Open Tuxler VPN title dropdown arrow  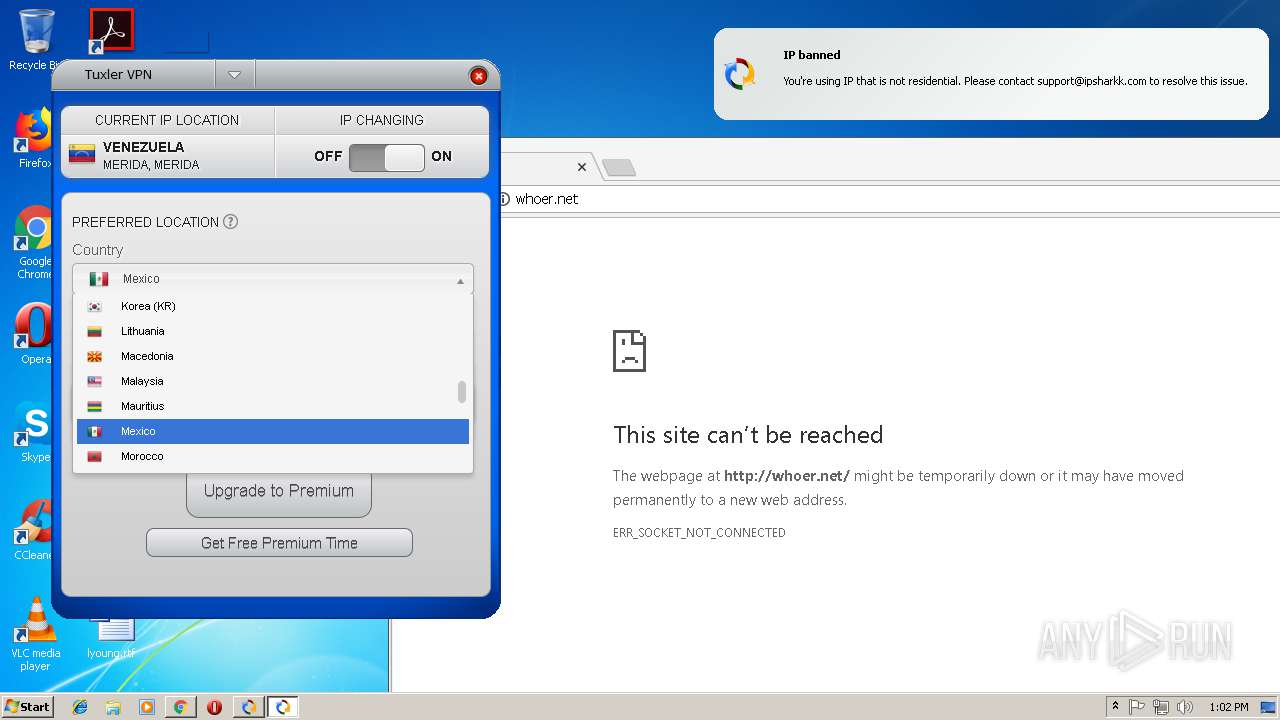(x=234, y=74)
